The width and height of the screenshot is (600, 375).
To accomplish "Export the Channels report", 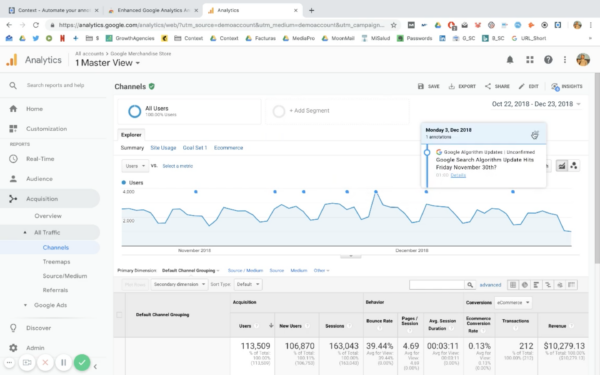I will [x=462, y=86].
